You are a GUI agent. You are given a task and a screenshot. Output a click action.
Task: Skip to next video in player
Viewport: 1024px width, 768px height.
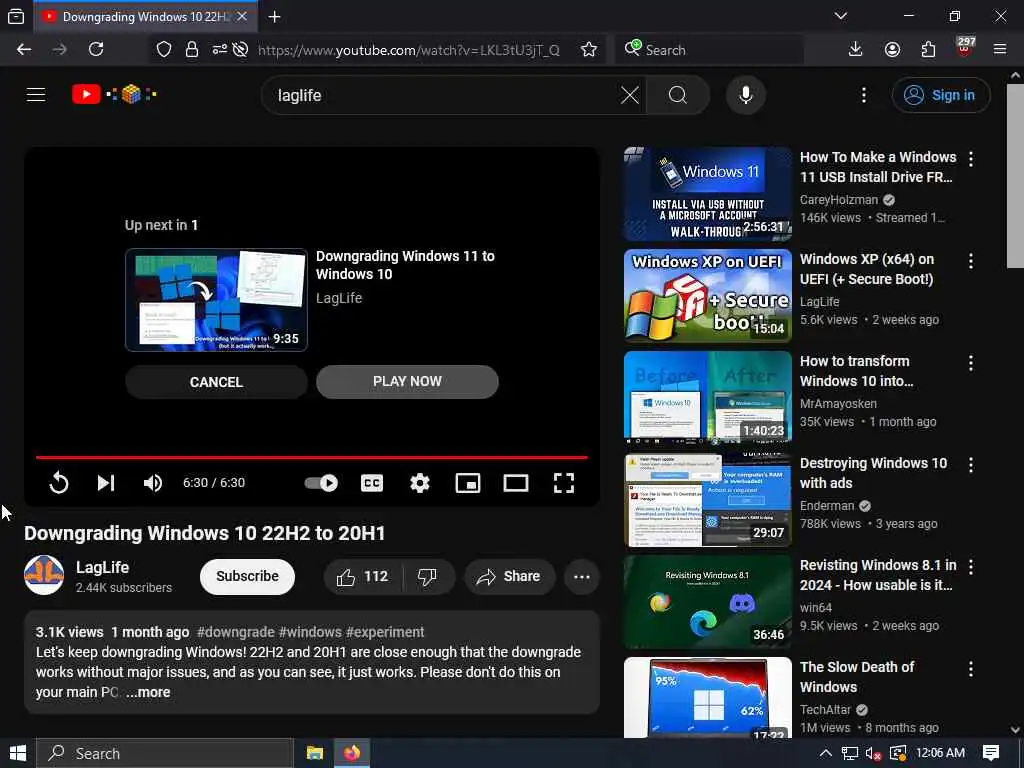106,483
